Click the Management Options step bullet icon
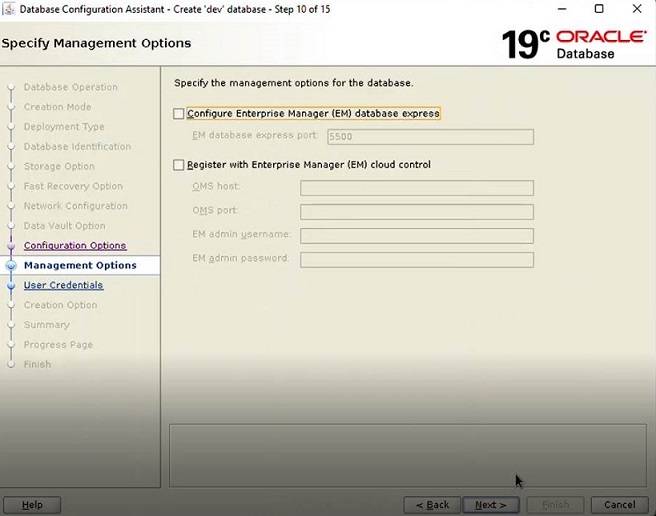 (11, 265)
